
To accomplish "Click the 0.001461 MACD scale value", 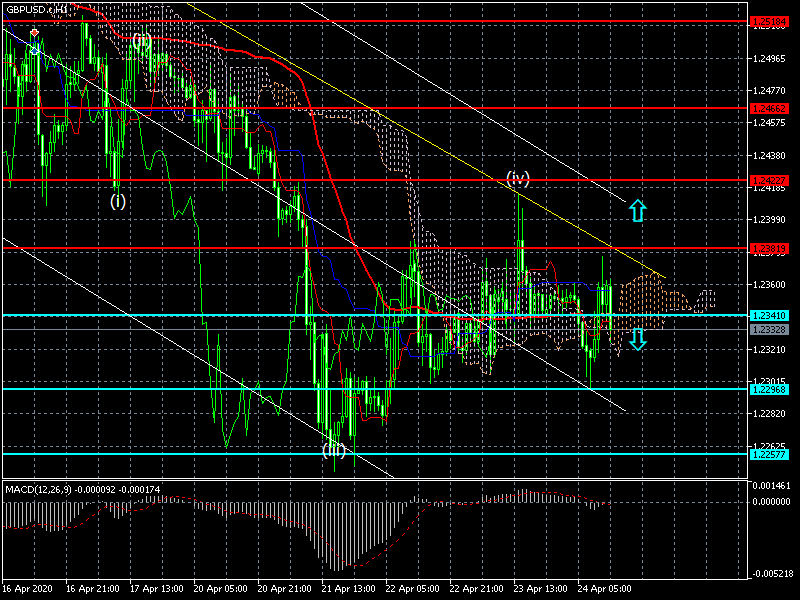I will (771, 485).
